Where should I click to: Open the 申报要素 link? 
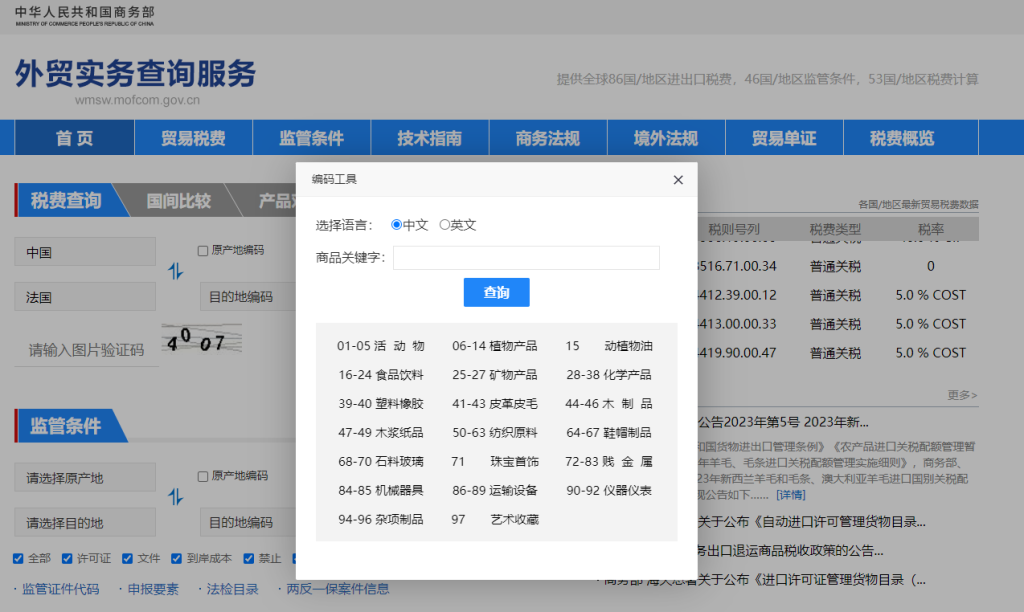coord(153,589)
